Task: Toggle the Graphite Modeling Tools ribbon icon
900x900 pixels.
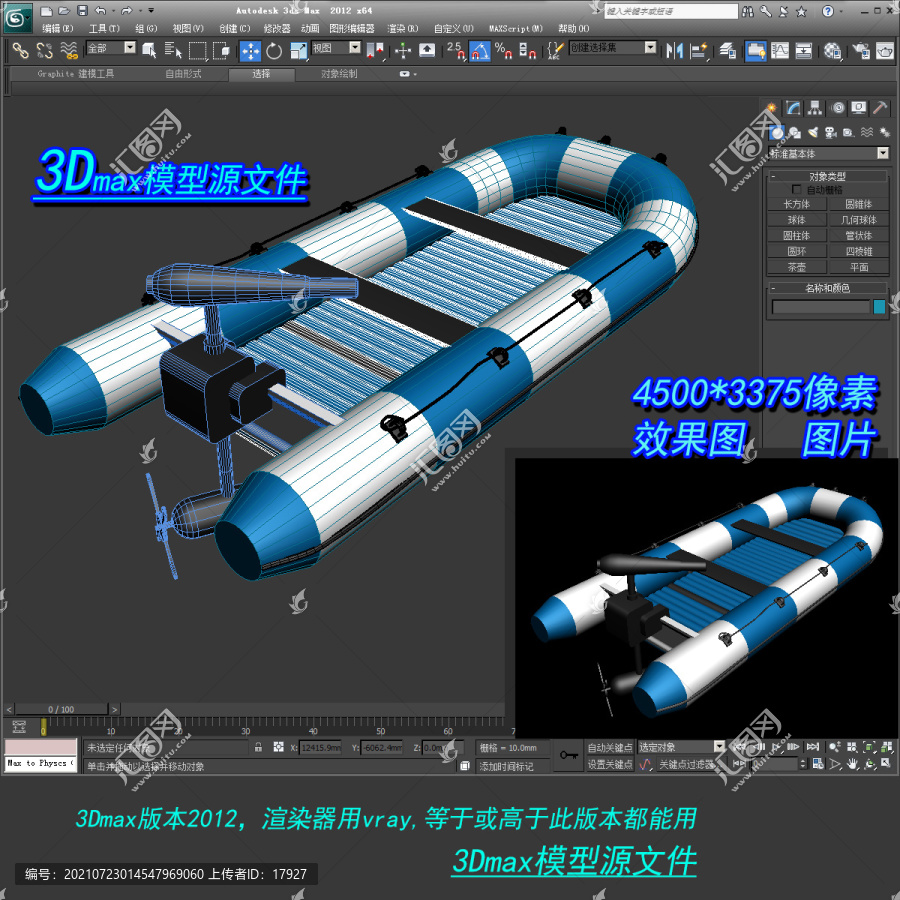Action: (755, 51)
